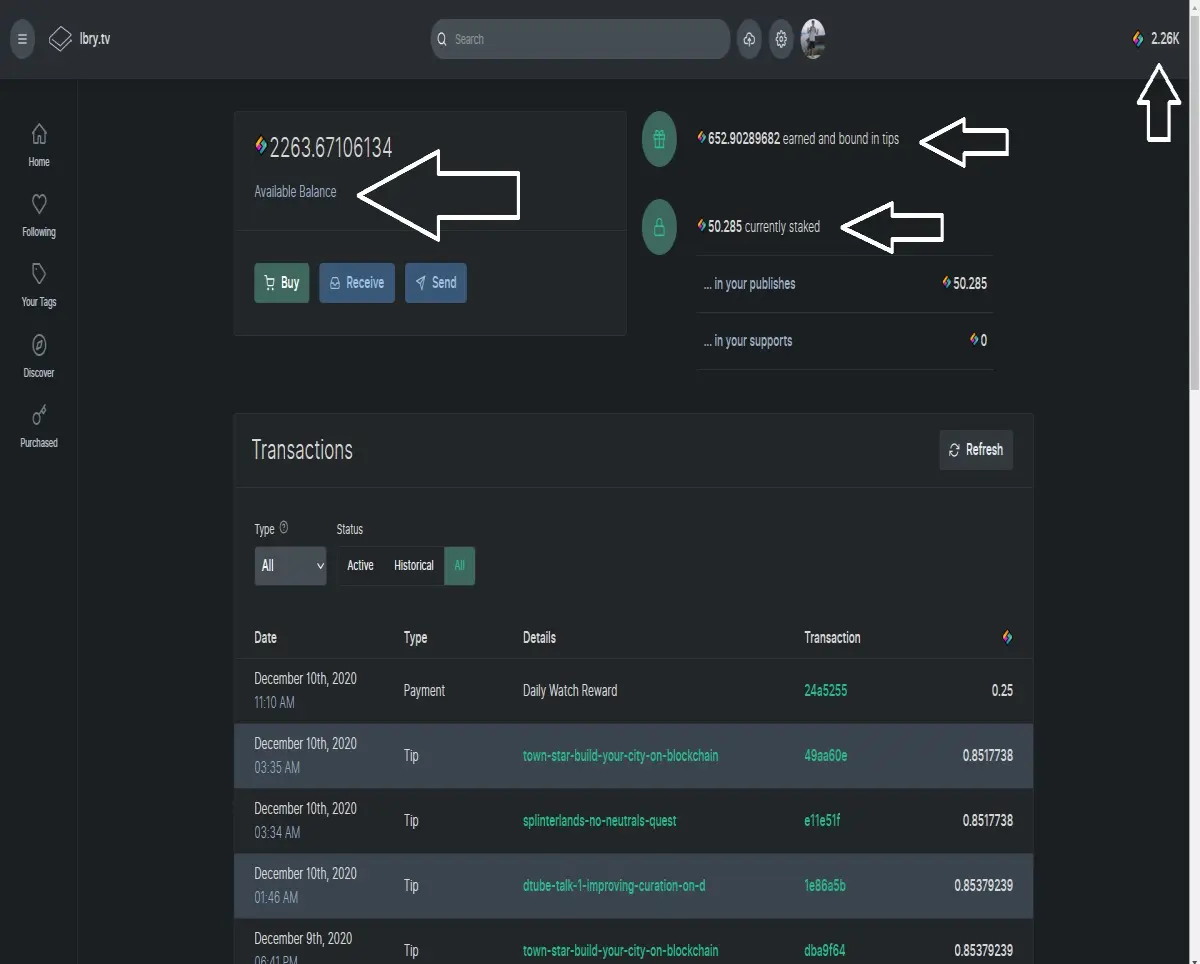Open the upload/publish cloud icon
The height and width of the screenshot is (964, 1200).
(x=749, y=39)
